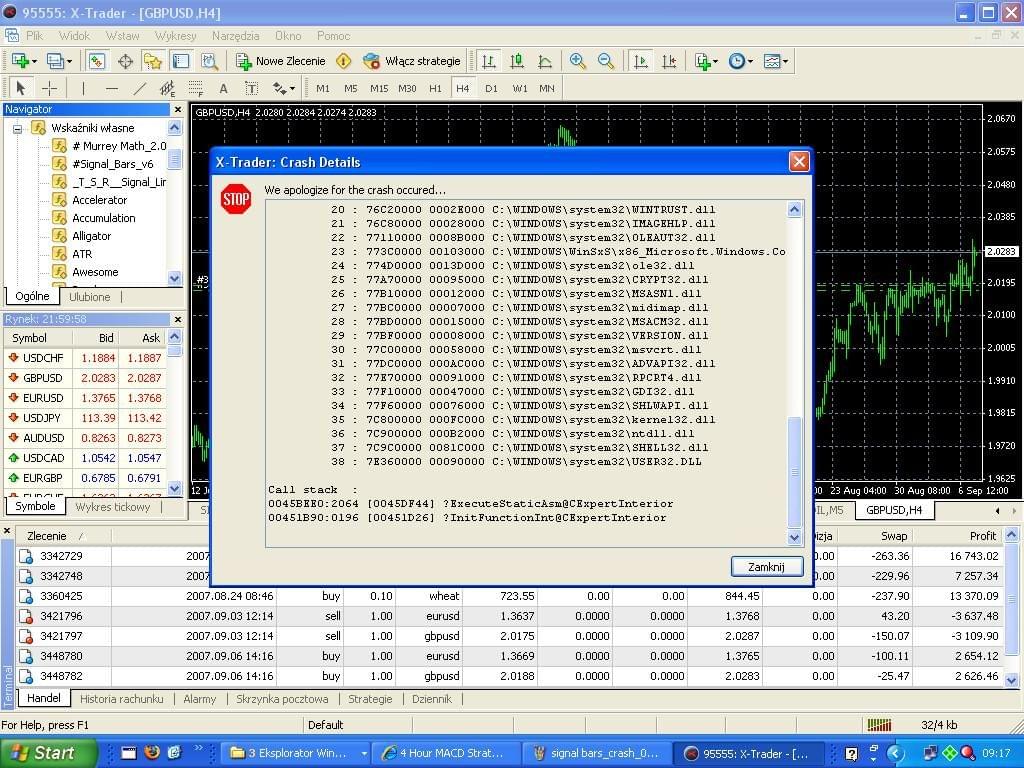Open the Indicators list dropdown arrow

pos(716,62)
